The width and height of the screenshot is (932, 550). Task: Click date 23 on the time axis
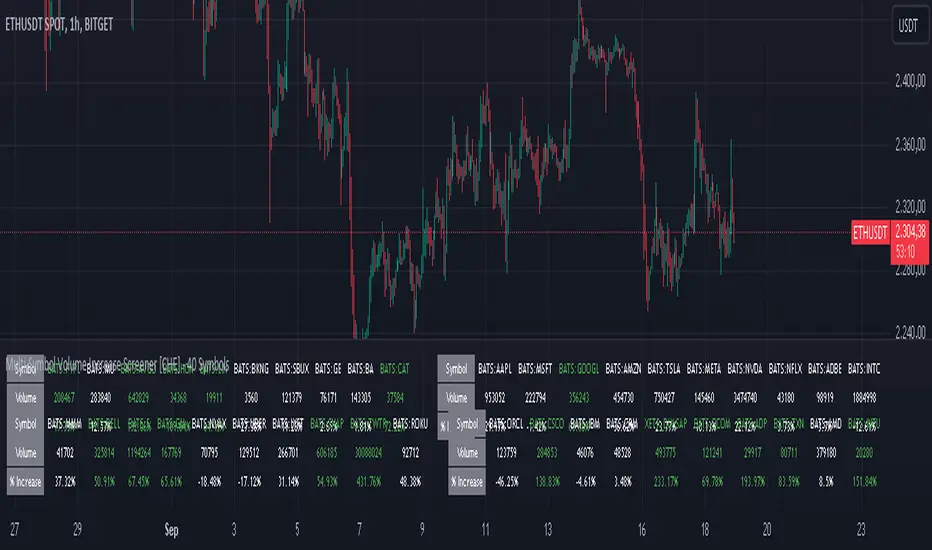coord(860,526)
